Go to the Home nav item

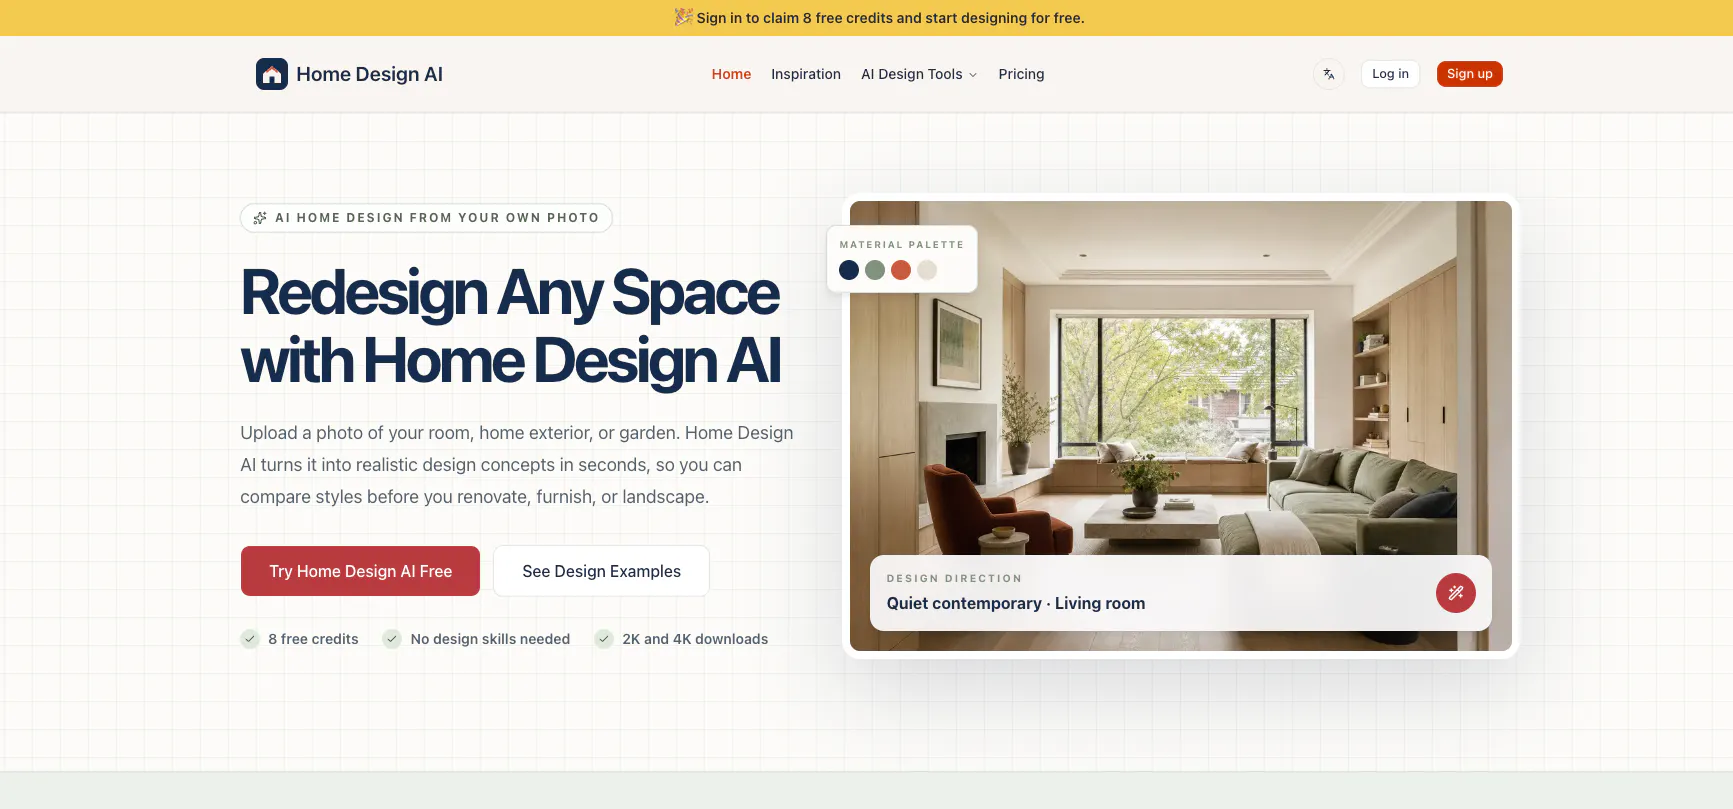pyautogui.click(x=731, y=74)
